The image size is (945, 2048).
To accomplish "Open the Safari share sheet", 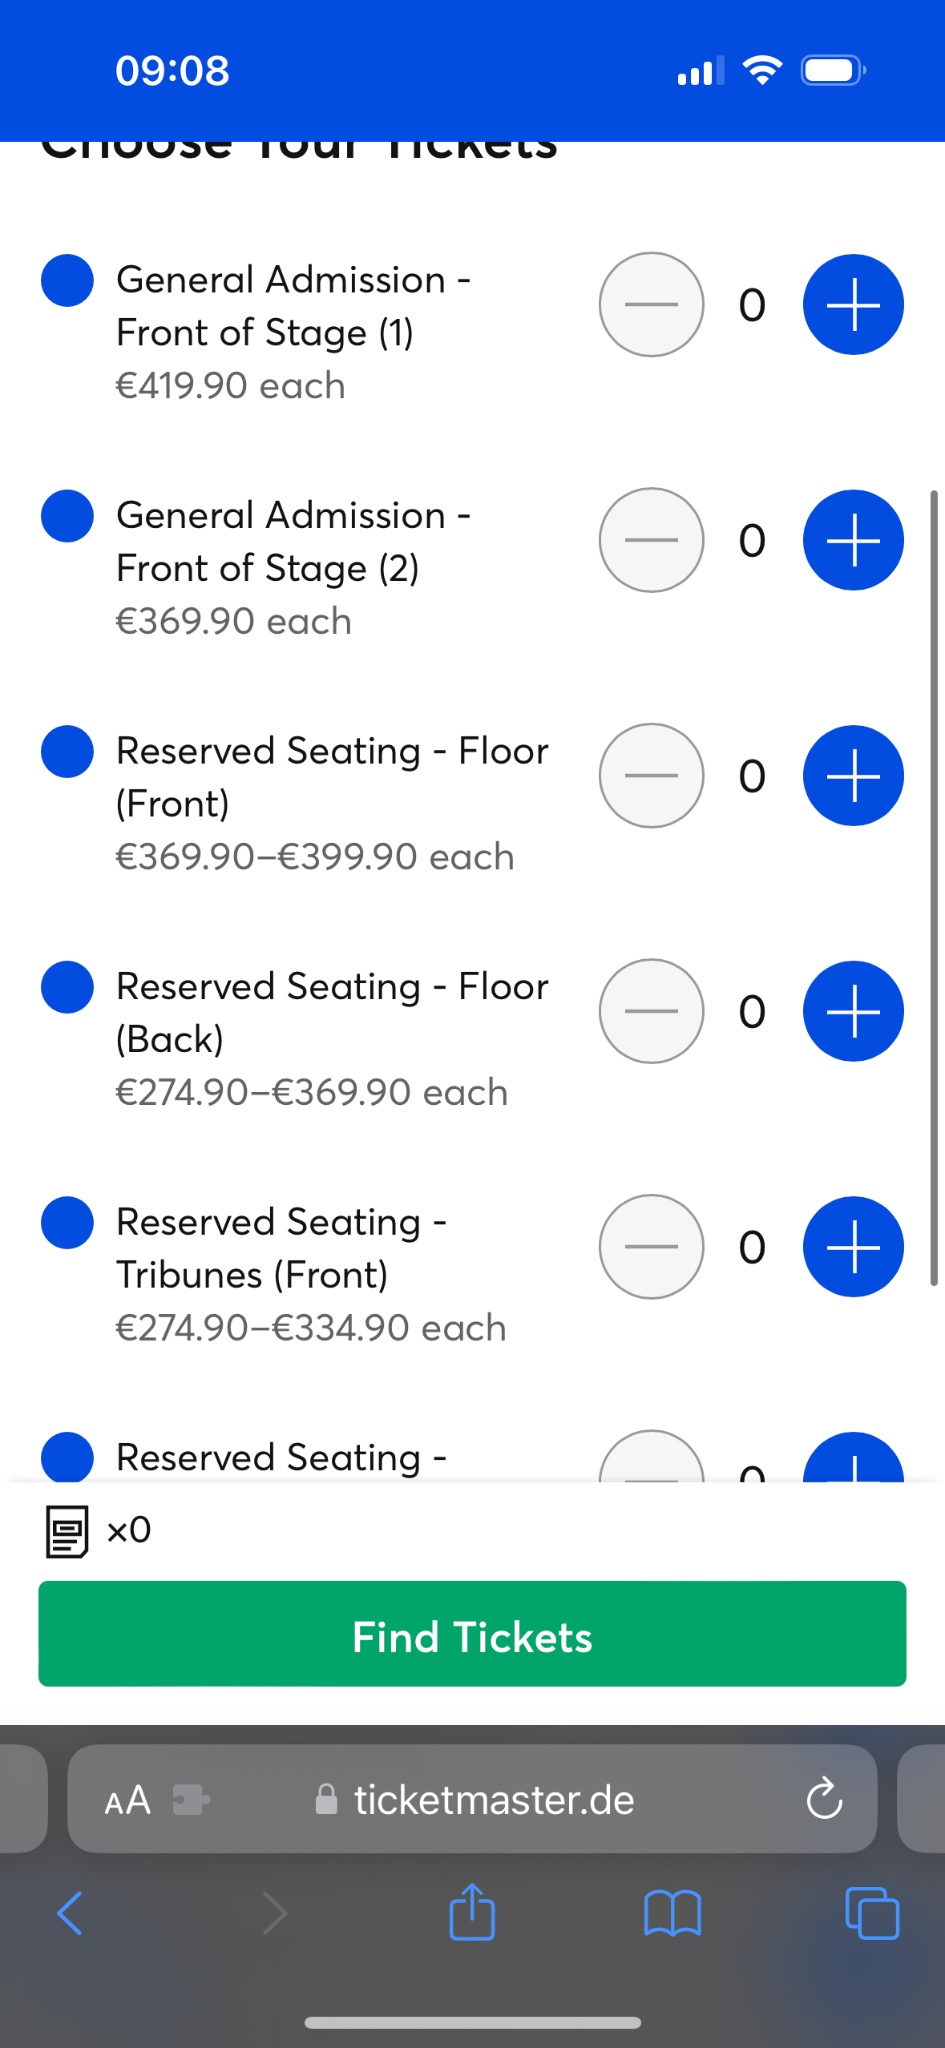I will click(472, 1912).
